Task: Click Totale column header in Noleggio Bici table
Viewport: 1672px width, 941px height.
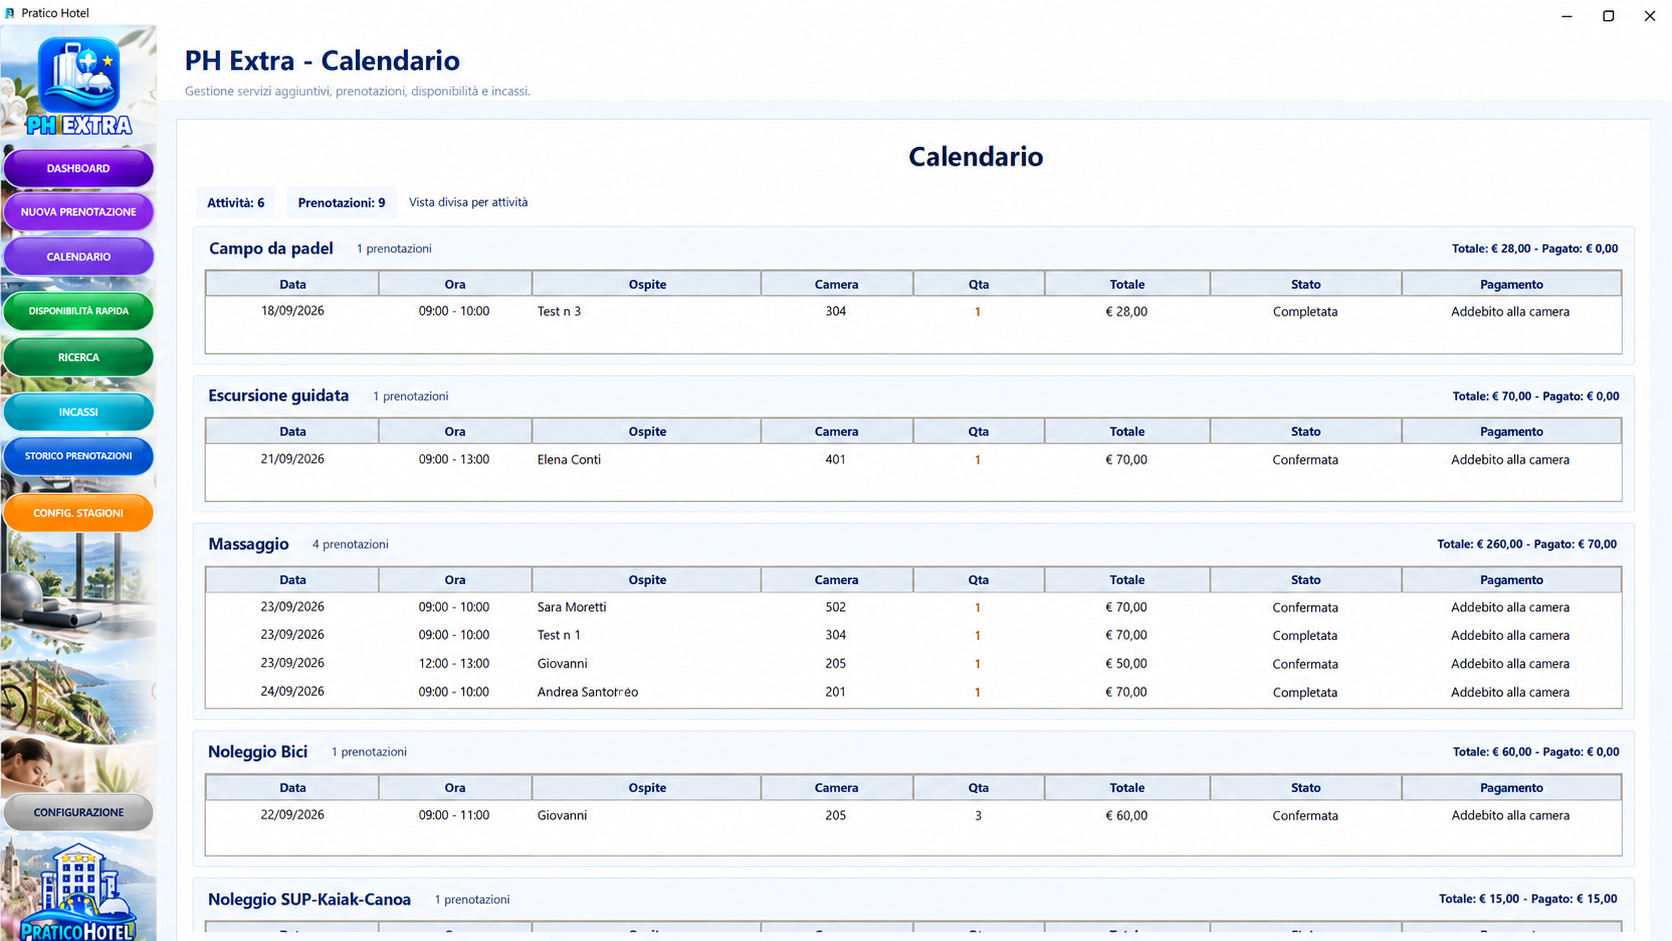Action: click(1127, 787)
